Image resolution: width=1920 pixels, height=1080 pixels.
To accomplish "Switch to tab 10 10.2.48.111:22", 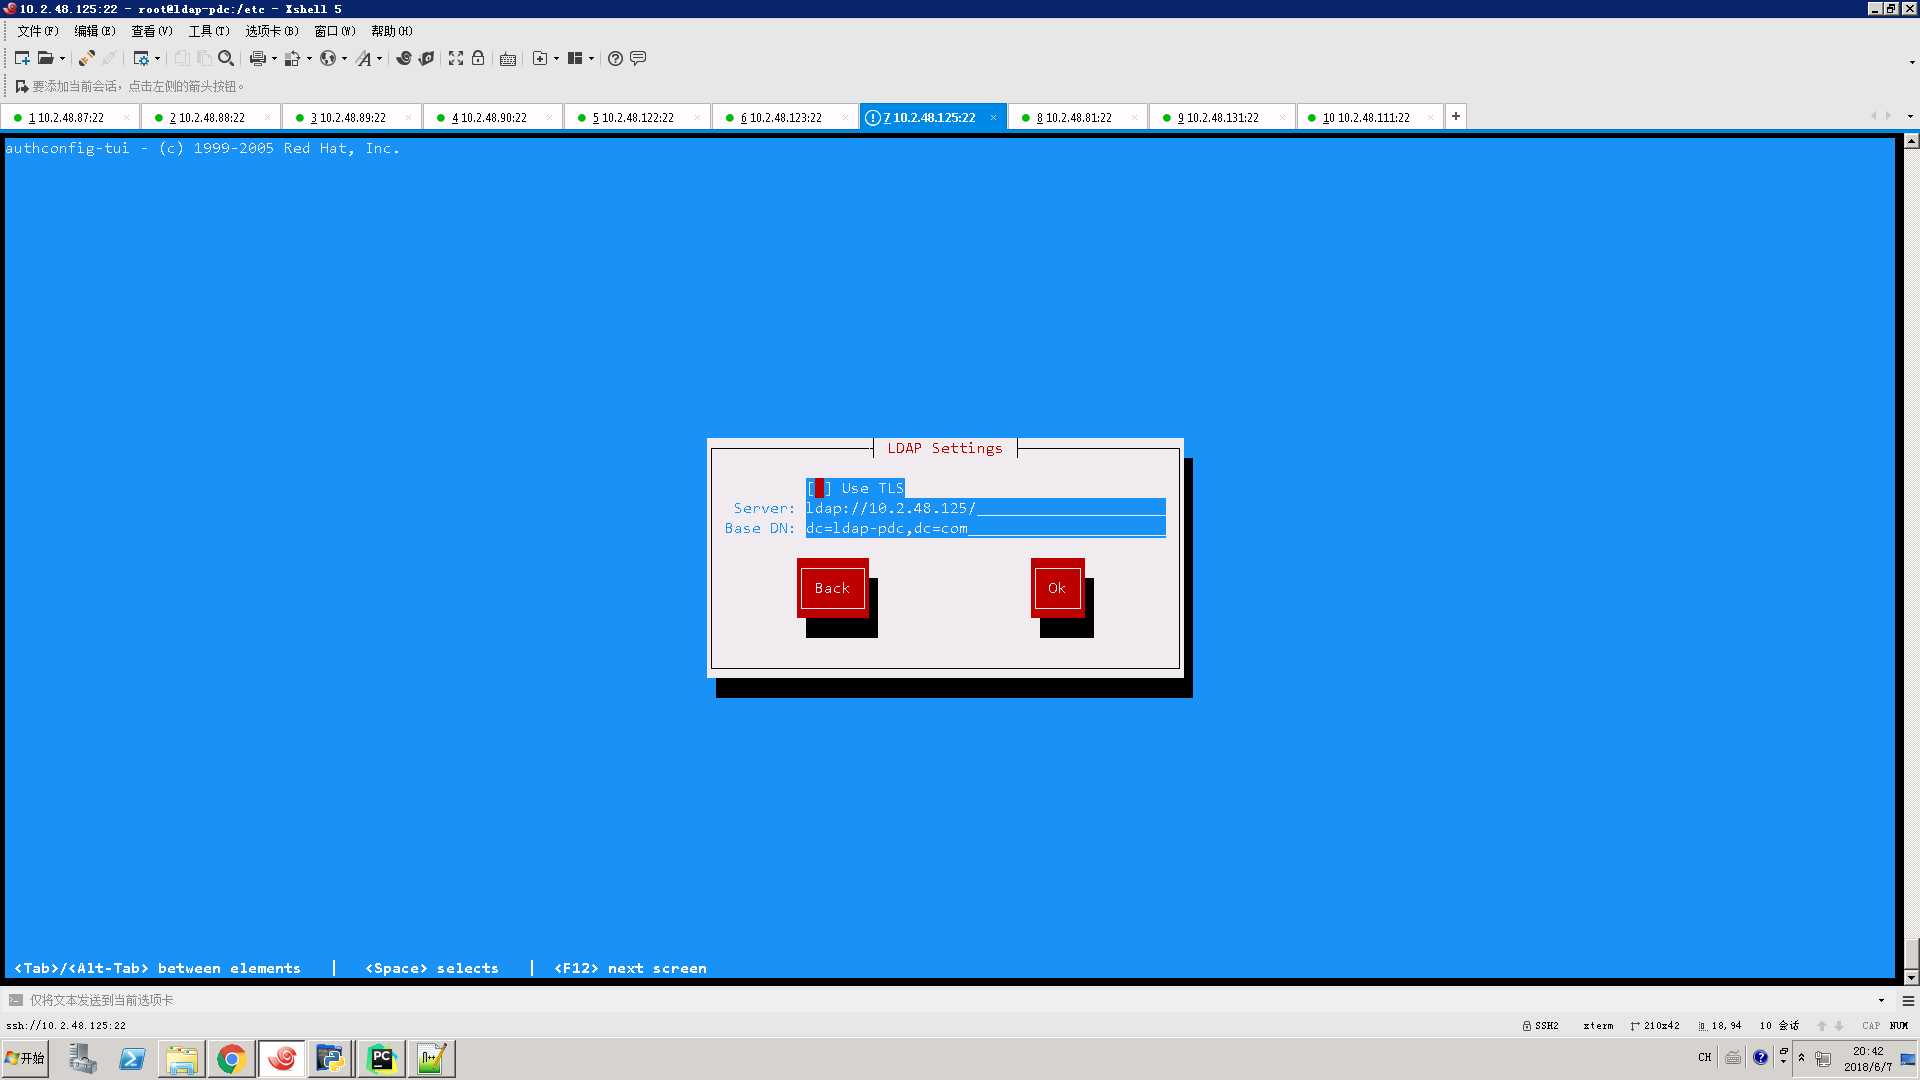I will (1370, 118).
